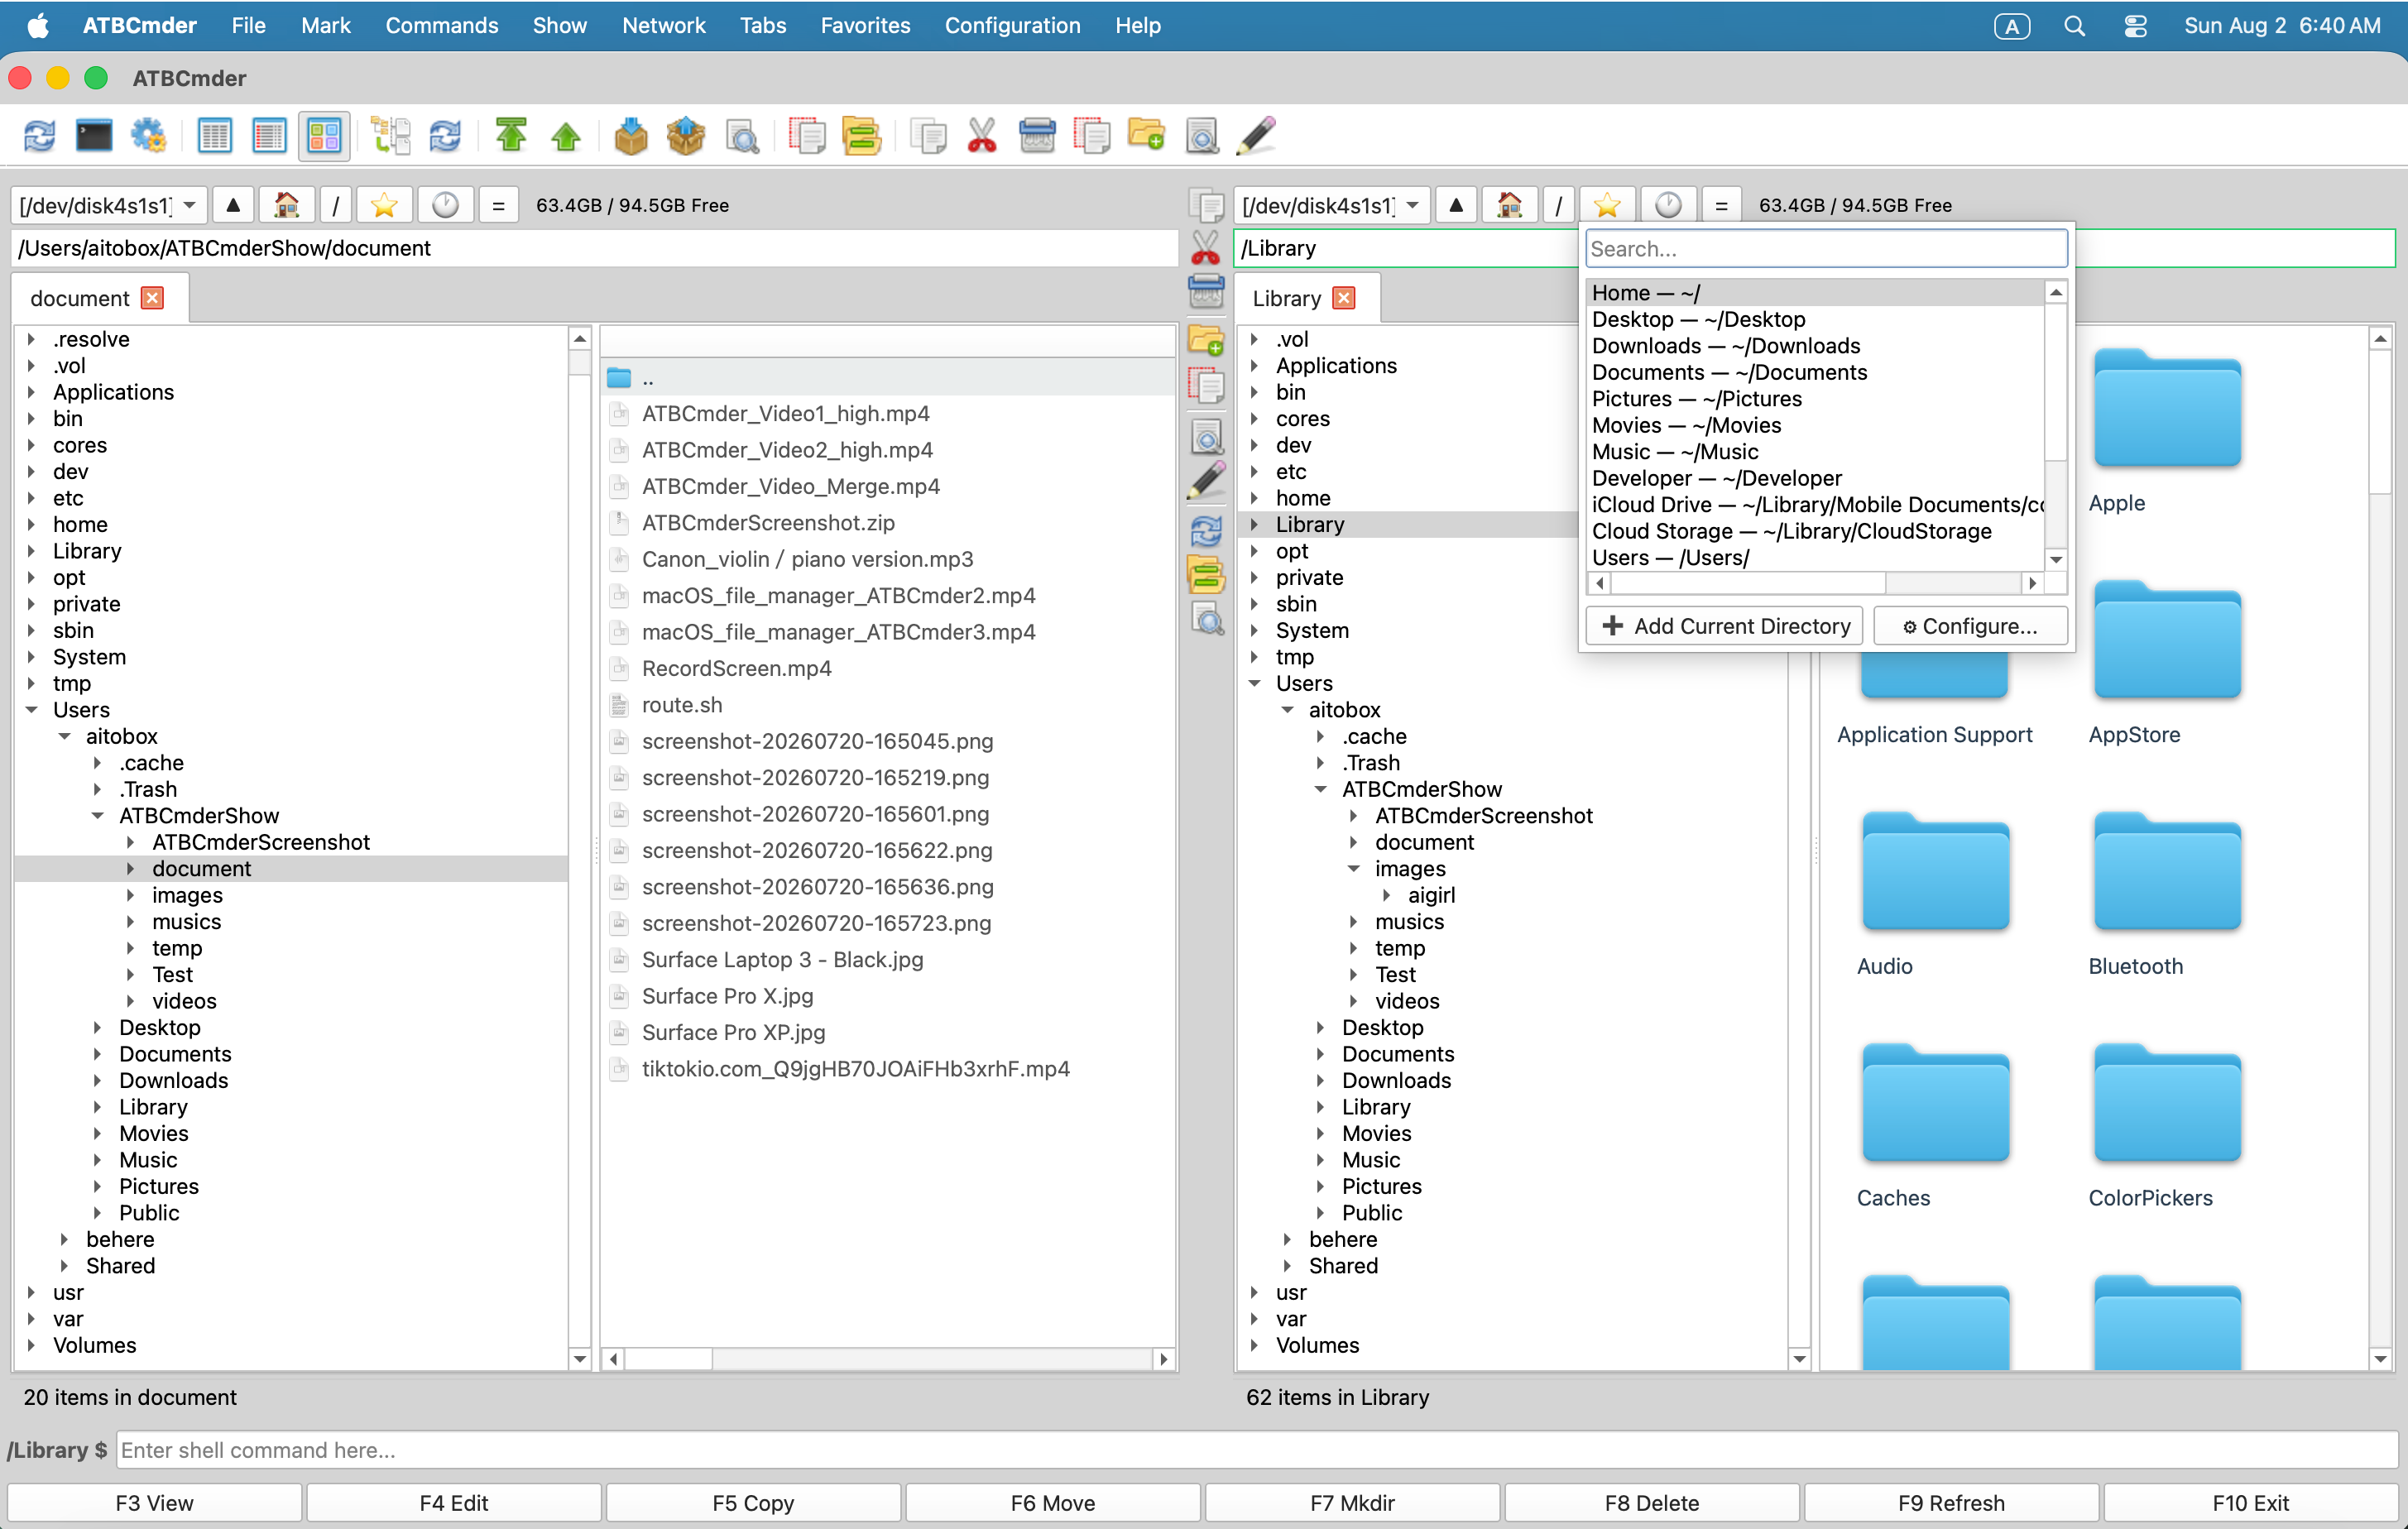2408x1529 pixels.
Task: Open the Network menu
Action: [x=664, y=26]
